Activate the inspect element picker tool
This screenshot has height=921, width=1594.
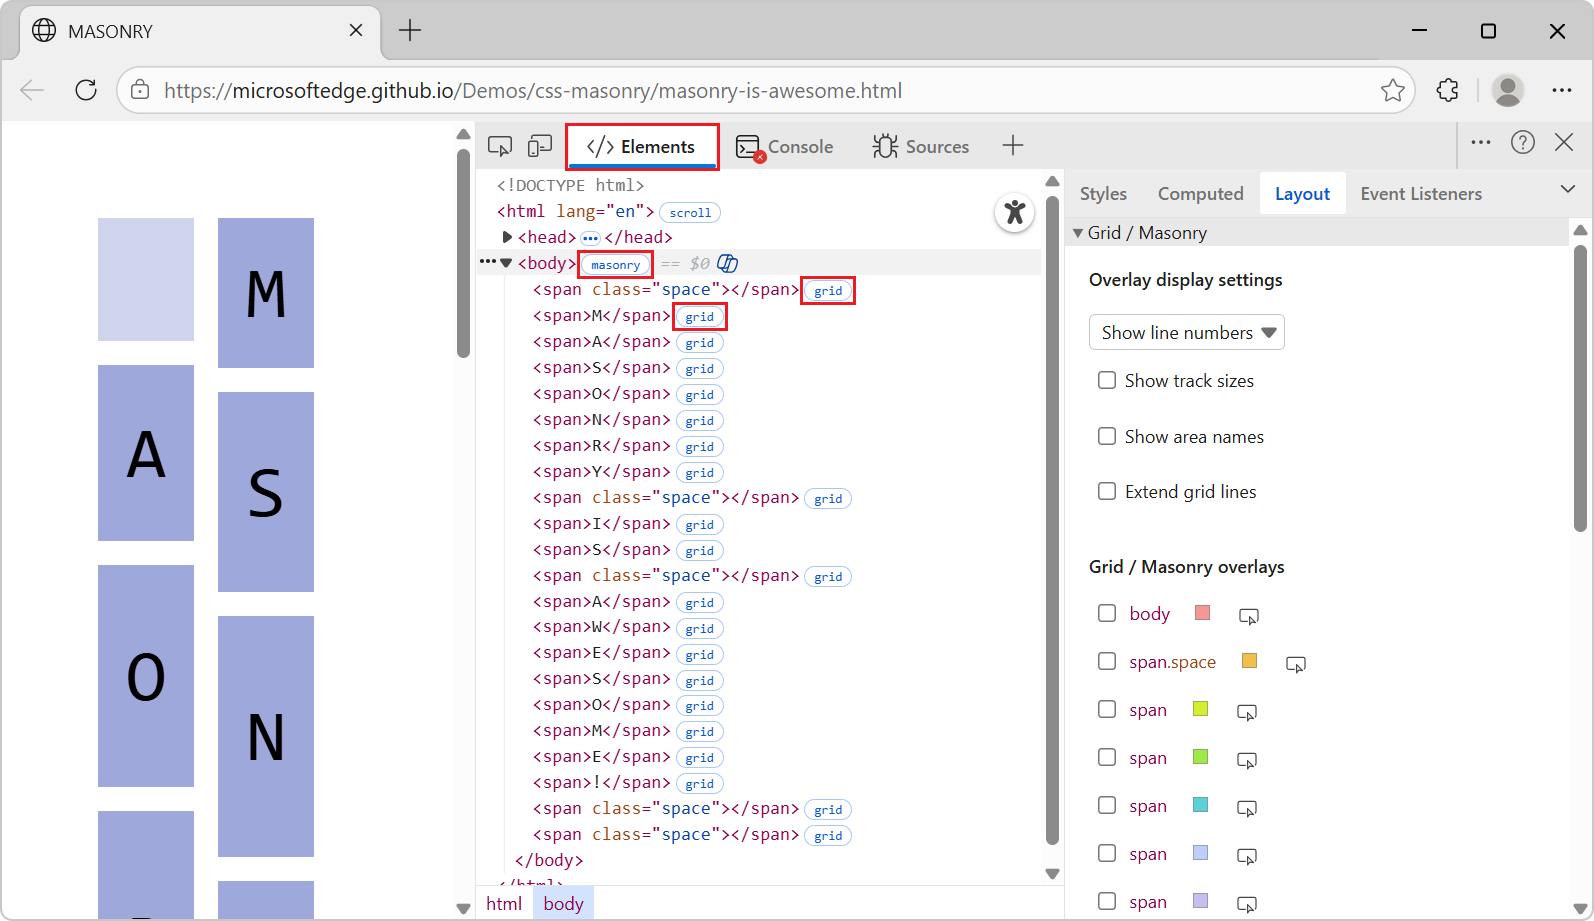point(500,147)
